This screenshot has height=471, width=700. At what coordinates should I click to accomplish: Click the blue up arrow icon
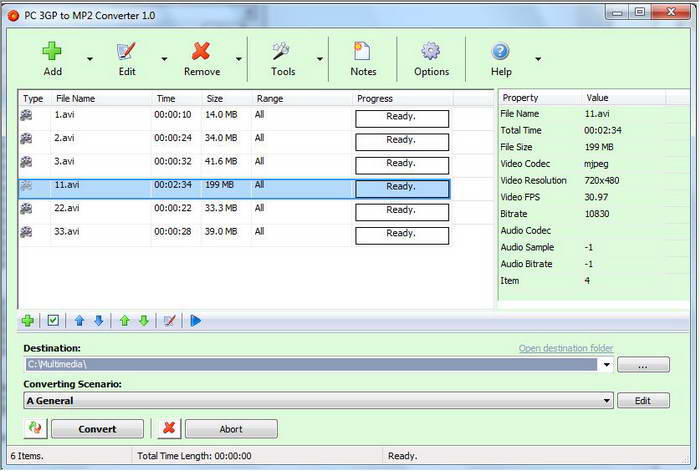tap(79, 321)
